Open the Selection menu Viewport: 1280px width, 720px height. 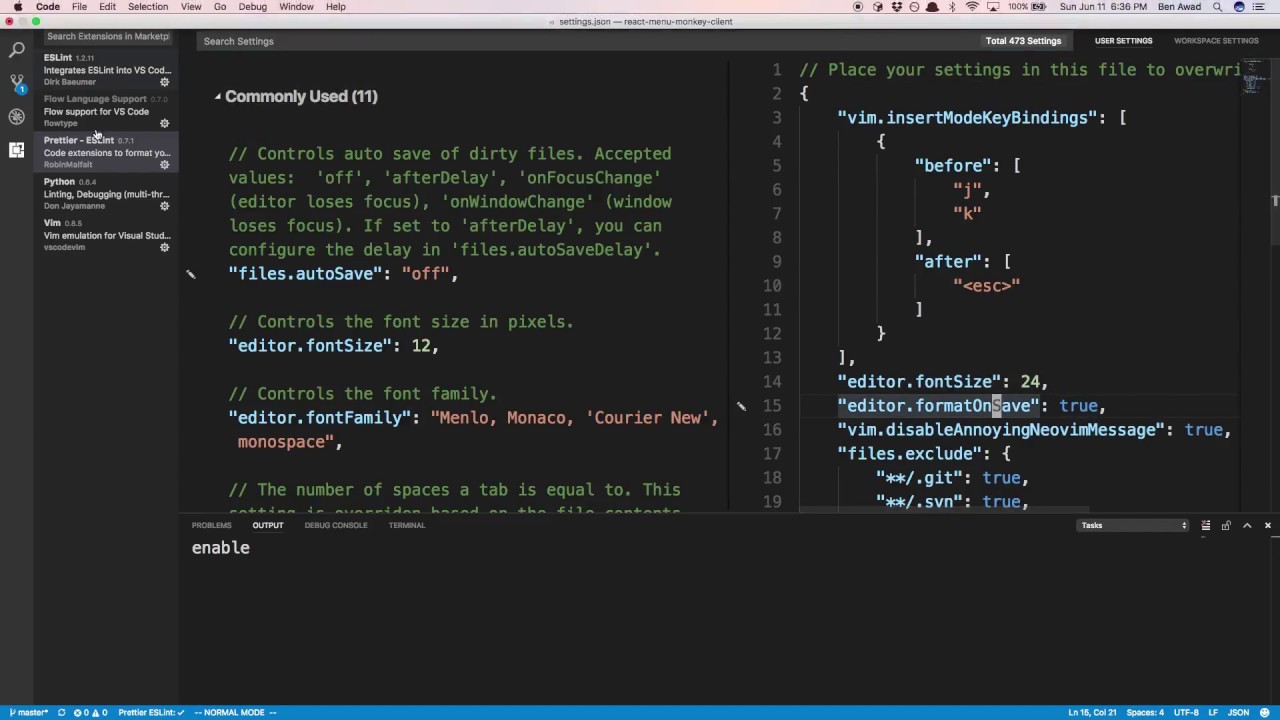point(147,7)
